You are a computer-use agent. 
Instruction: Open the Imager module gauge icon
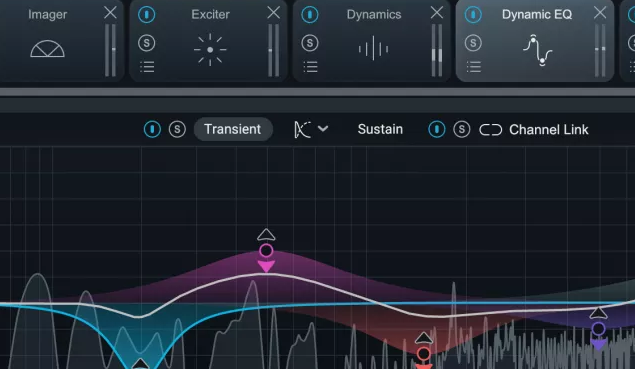tap(47, 49)
